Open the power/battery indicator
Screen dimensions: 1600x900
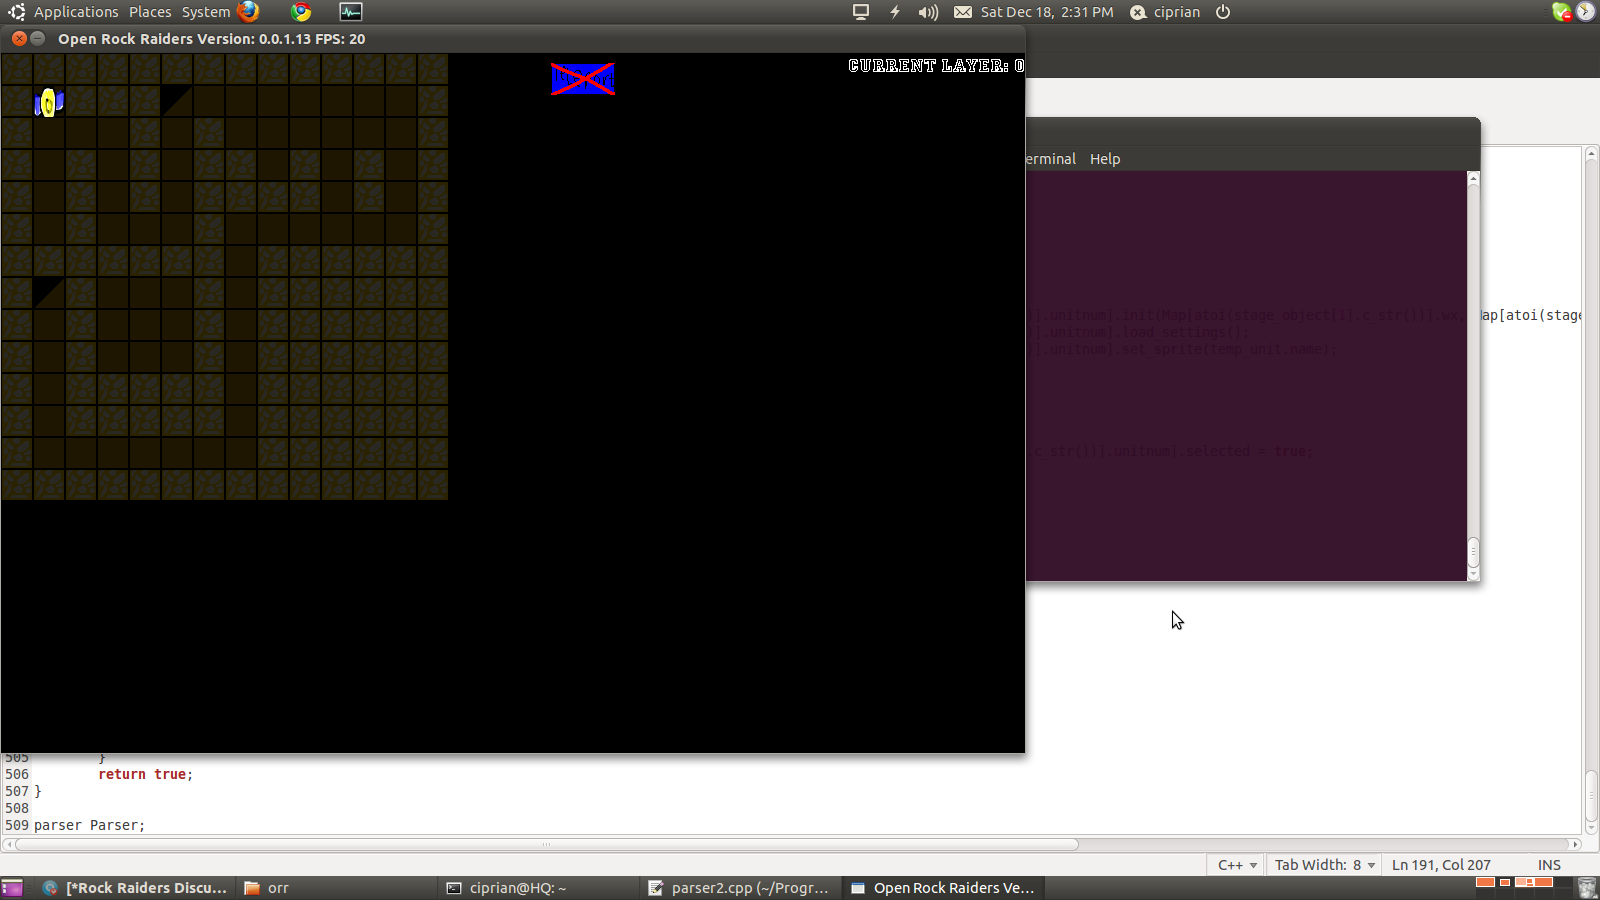(x=895, y=12)
